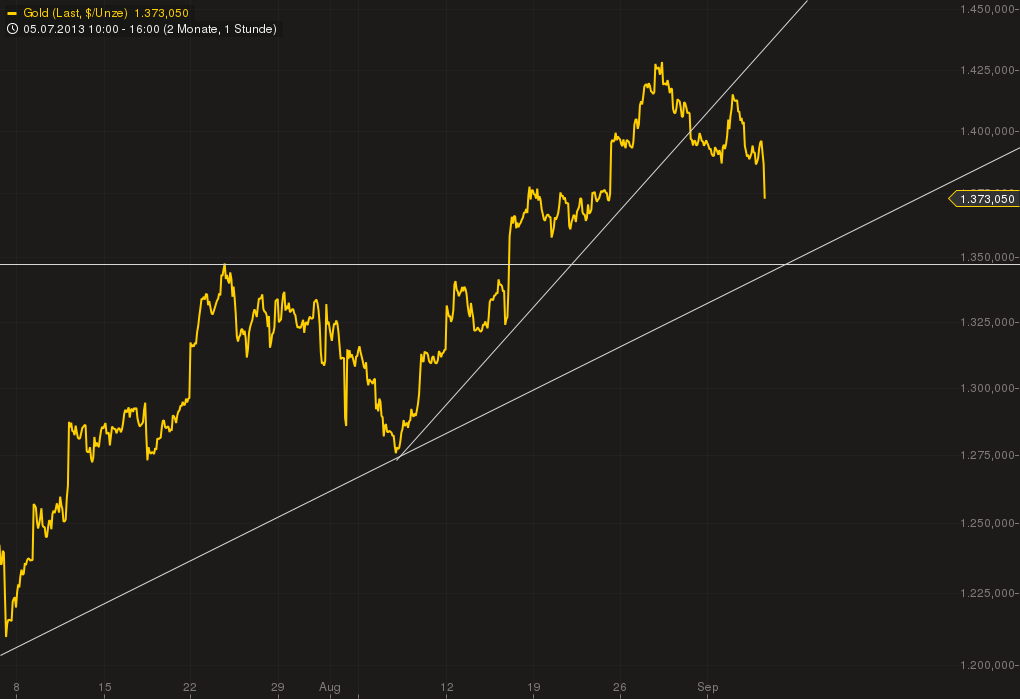Click the Aug label on the time axis
1020x699 pixels.
330,688
